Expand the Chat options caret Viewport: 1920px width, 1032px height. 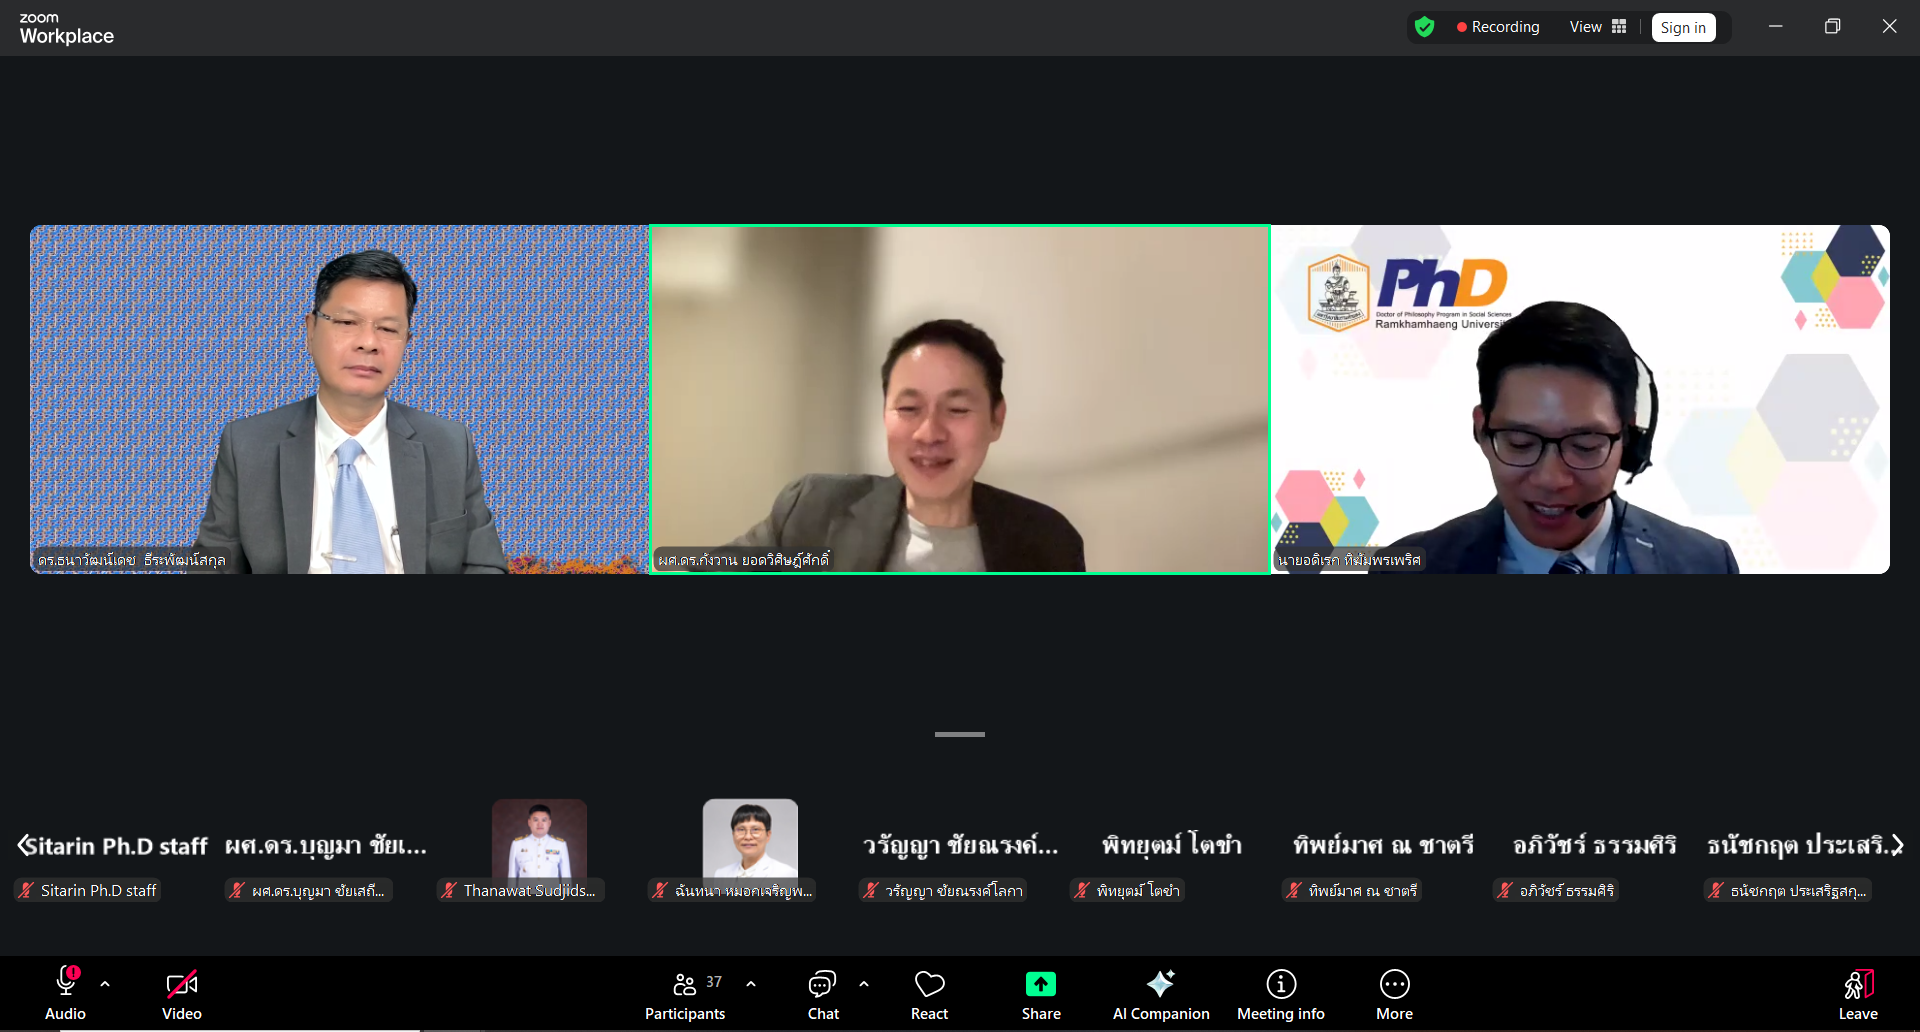click(864, 984)
